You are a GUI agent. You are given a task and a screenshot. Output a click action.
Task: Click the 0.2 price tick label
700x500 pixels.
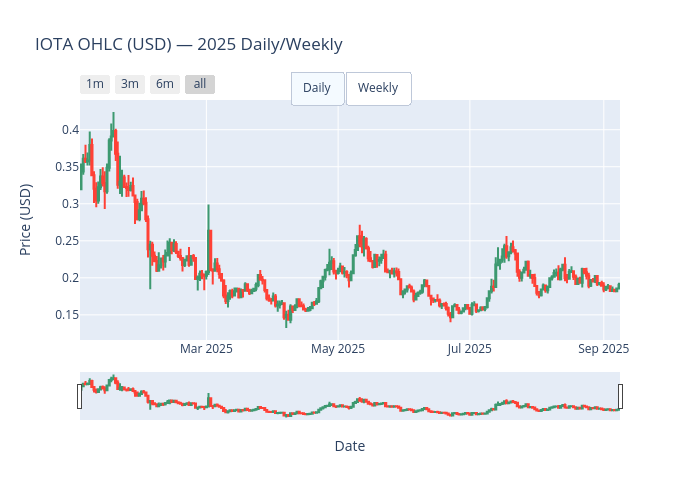point(71,278)
